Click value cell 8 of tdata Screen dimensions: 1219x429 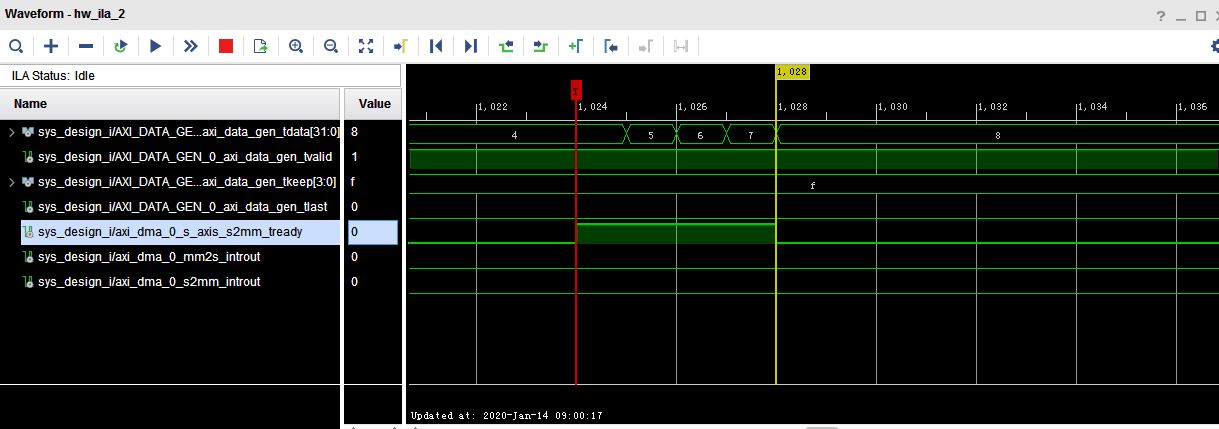374,132
